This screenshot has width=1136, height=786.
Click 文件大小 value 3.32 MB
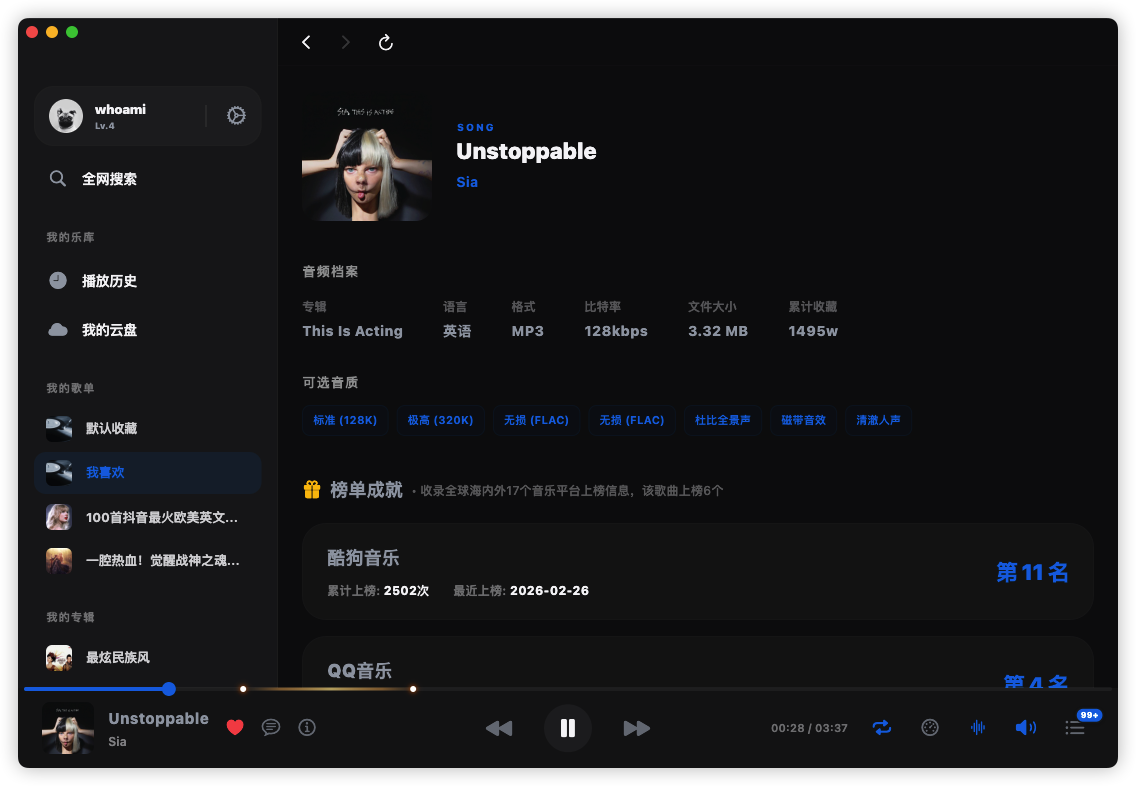pos(717,331)
